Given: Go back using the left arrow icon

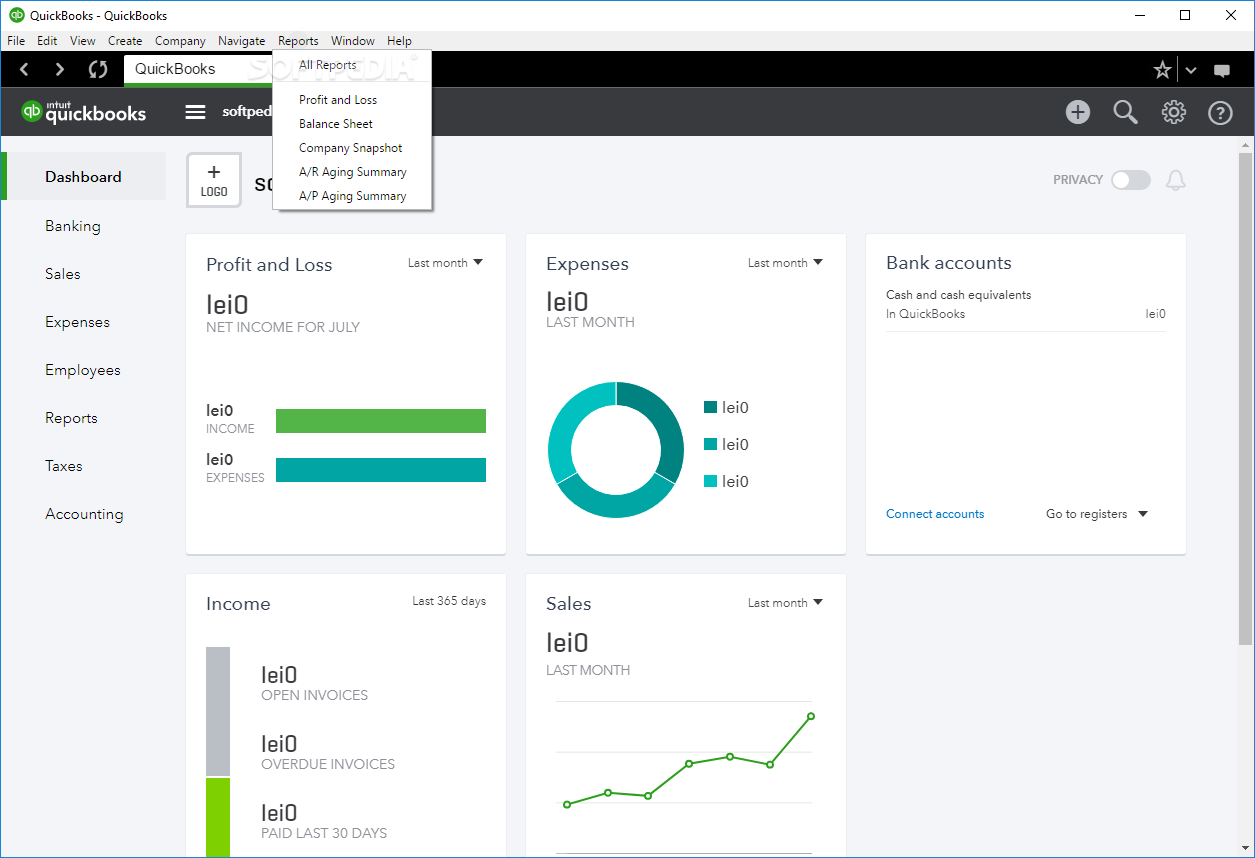Looking at the screenshot, I should 25,69.
